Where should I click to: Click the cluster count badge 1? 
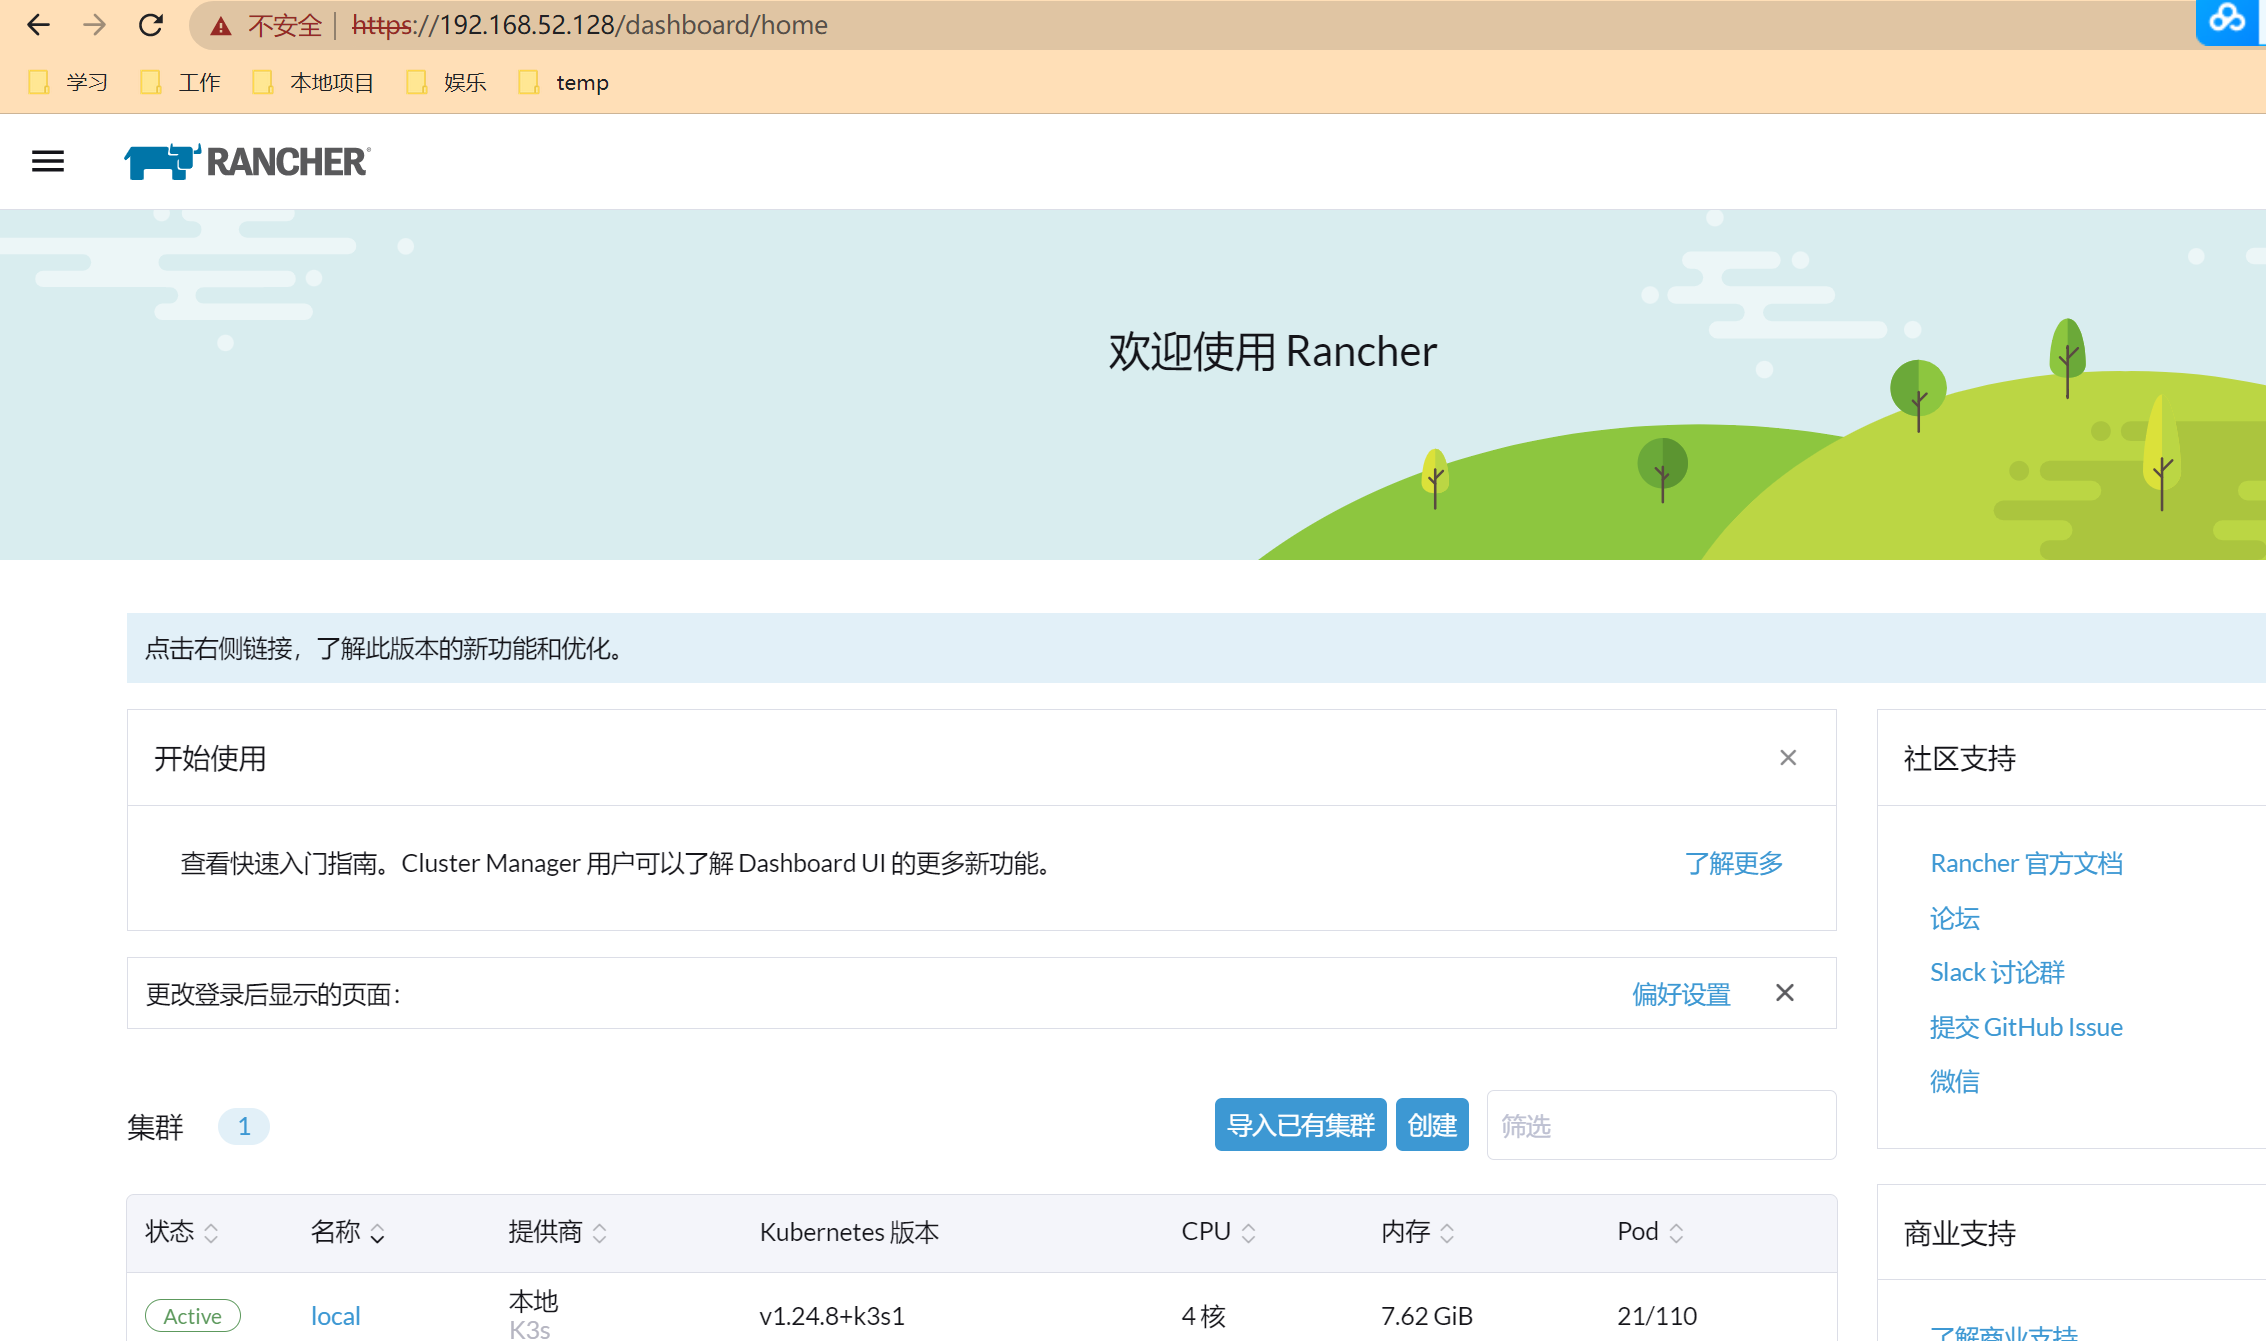pos(244,1127)
